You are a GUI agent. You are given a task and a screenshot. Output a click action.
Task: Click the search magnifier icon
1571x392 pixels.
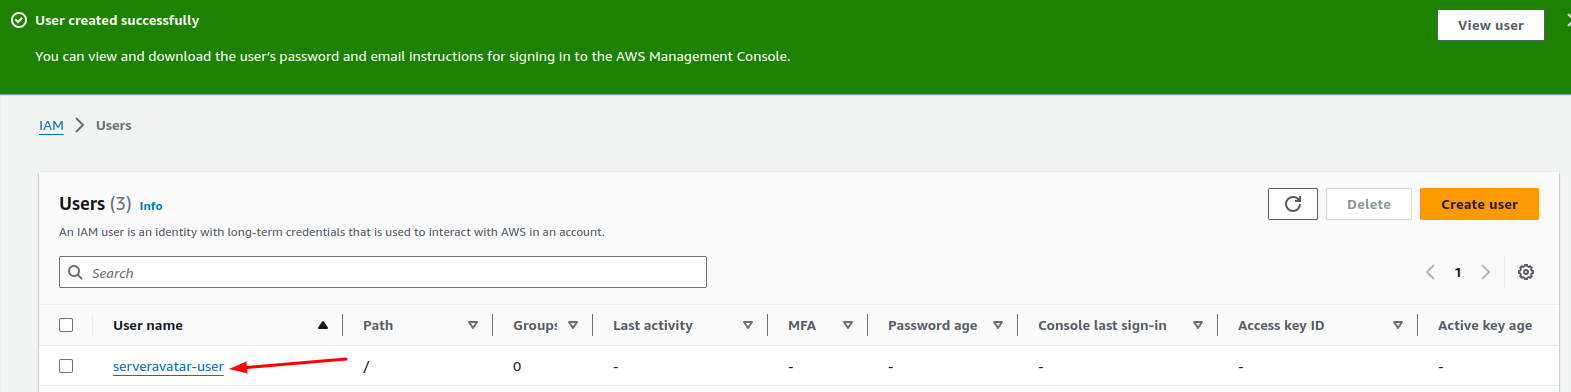(x=75, y=272)
